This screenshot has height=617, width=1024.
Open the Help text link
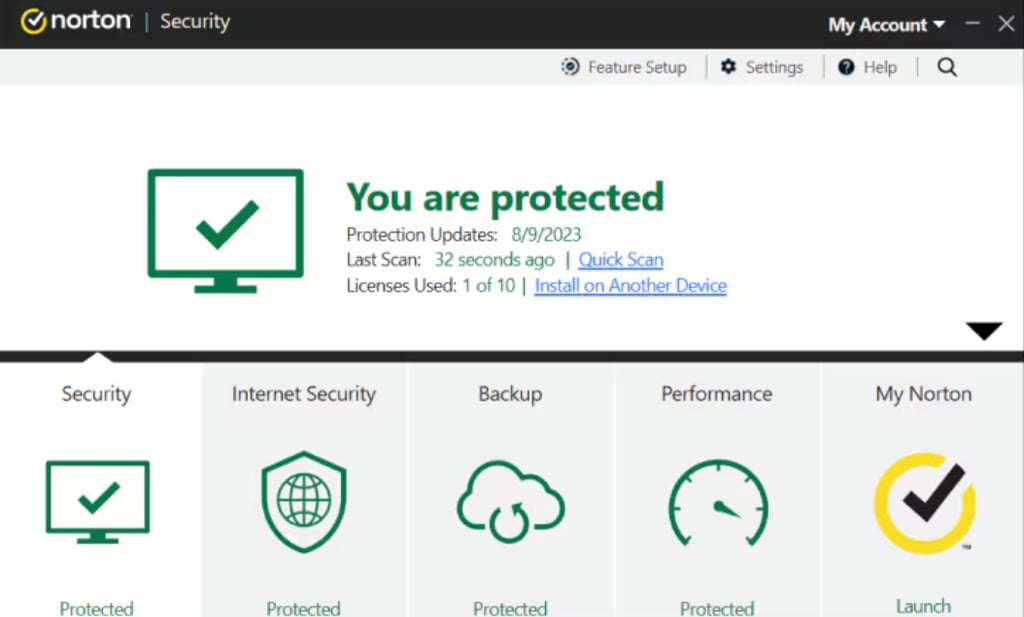click(880, 67)
